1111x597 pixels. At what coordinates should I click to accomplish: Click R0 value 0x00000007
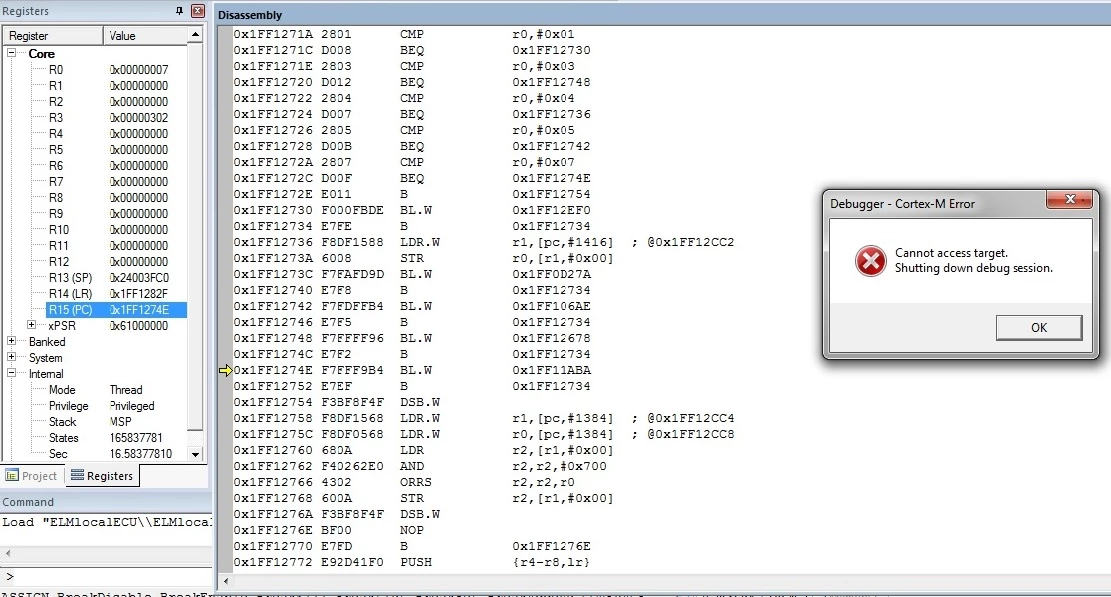click(x=139, y=69)
